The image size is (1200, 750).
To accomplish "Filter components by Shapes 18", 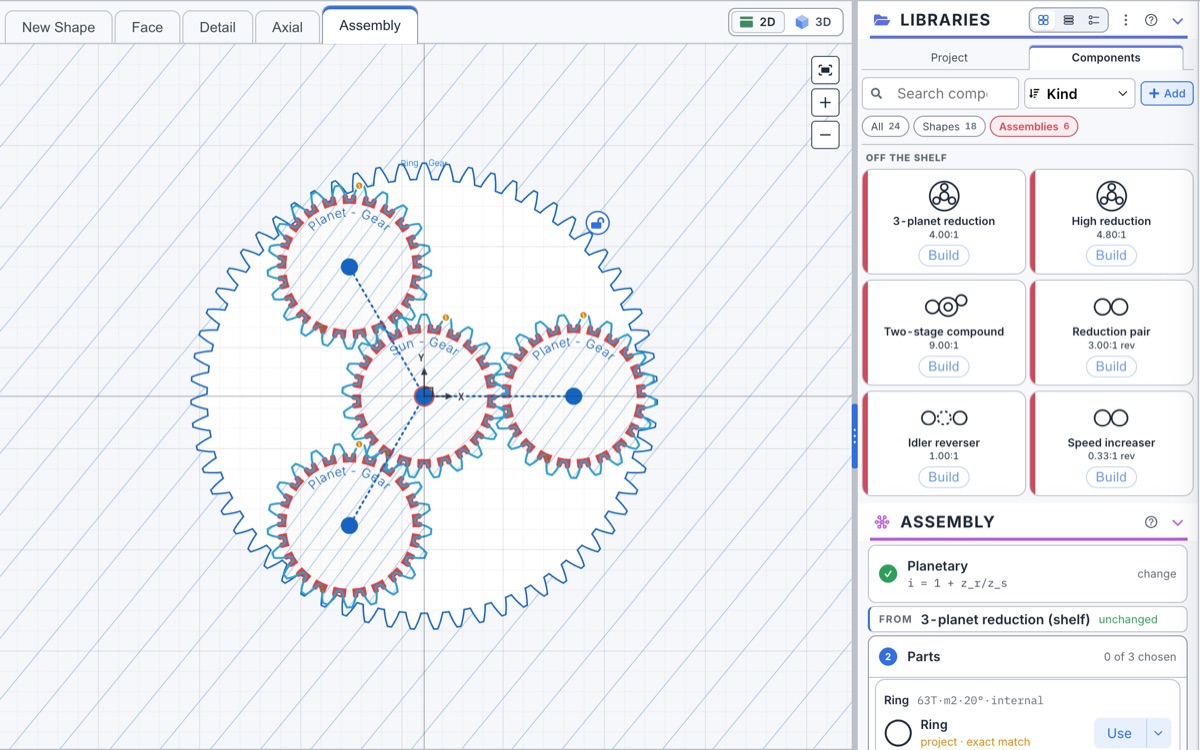I will pos(949,126).
